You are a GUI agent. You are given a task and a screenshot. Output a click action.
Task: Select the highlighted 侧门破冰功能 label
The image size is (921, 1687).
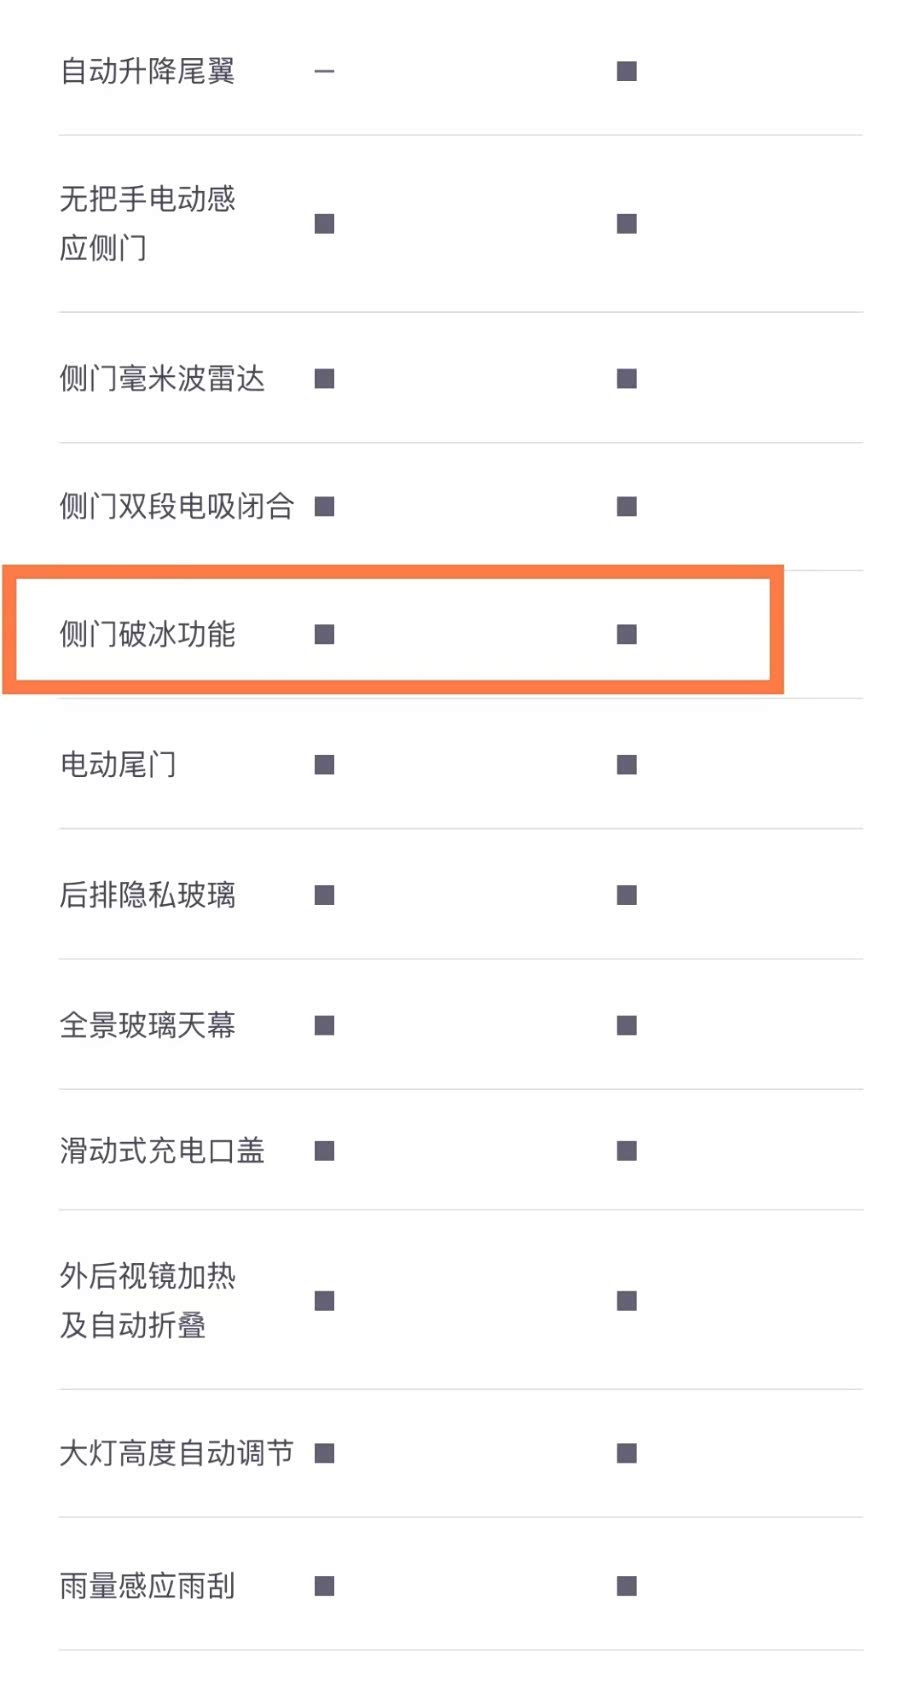(147, 634)
